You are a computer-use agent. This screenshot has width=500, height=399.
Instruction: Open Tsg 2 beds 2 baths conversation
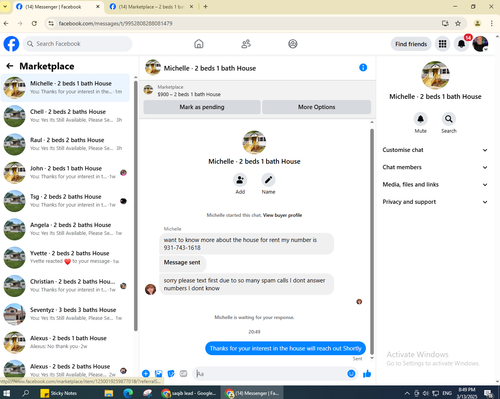pos(65,201)
